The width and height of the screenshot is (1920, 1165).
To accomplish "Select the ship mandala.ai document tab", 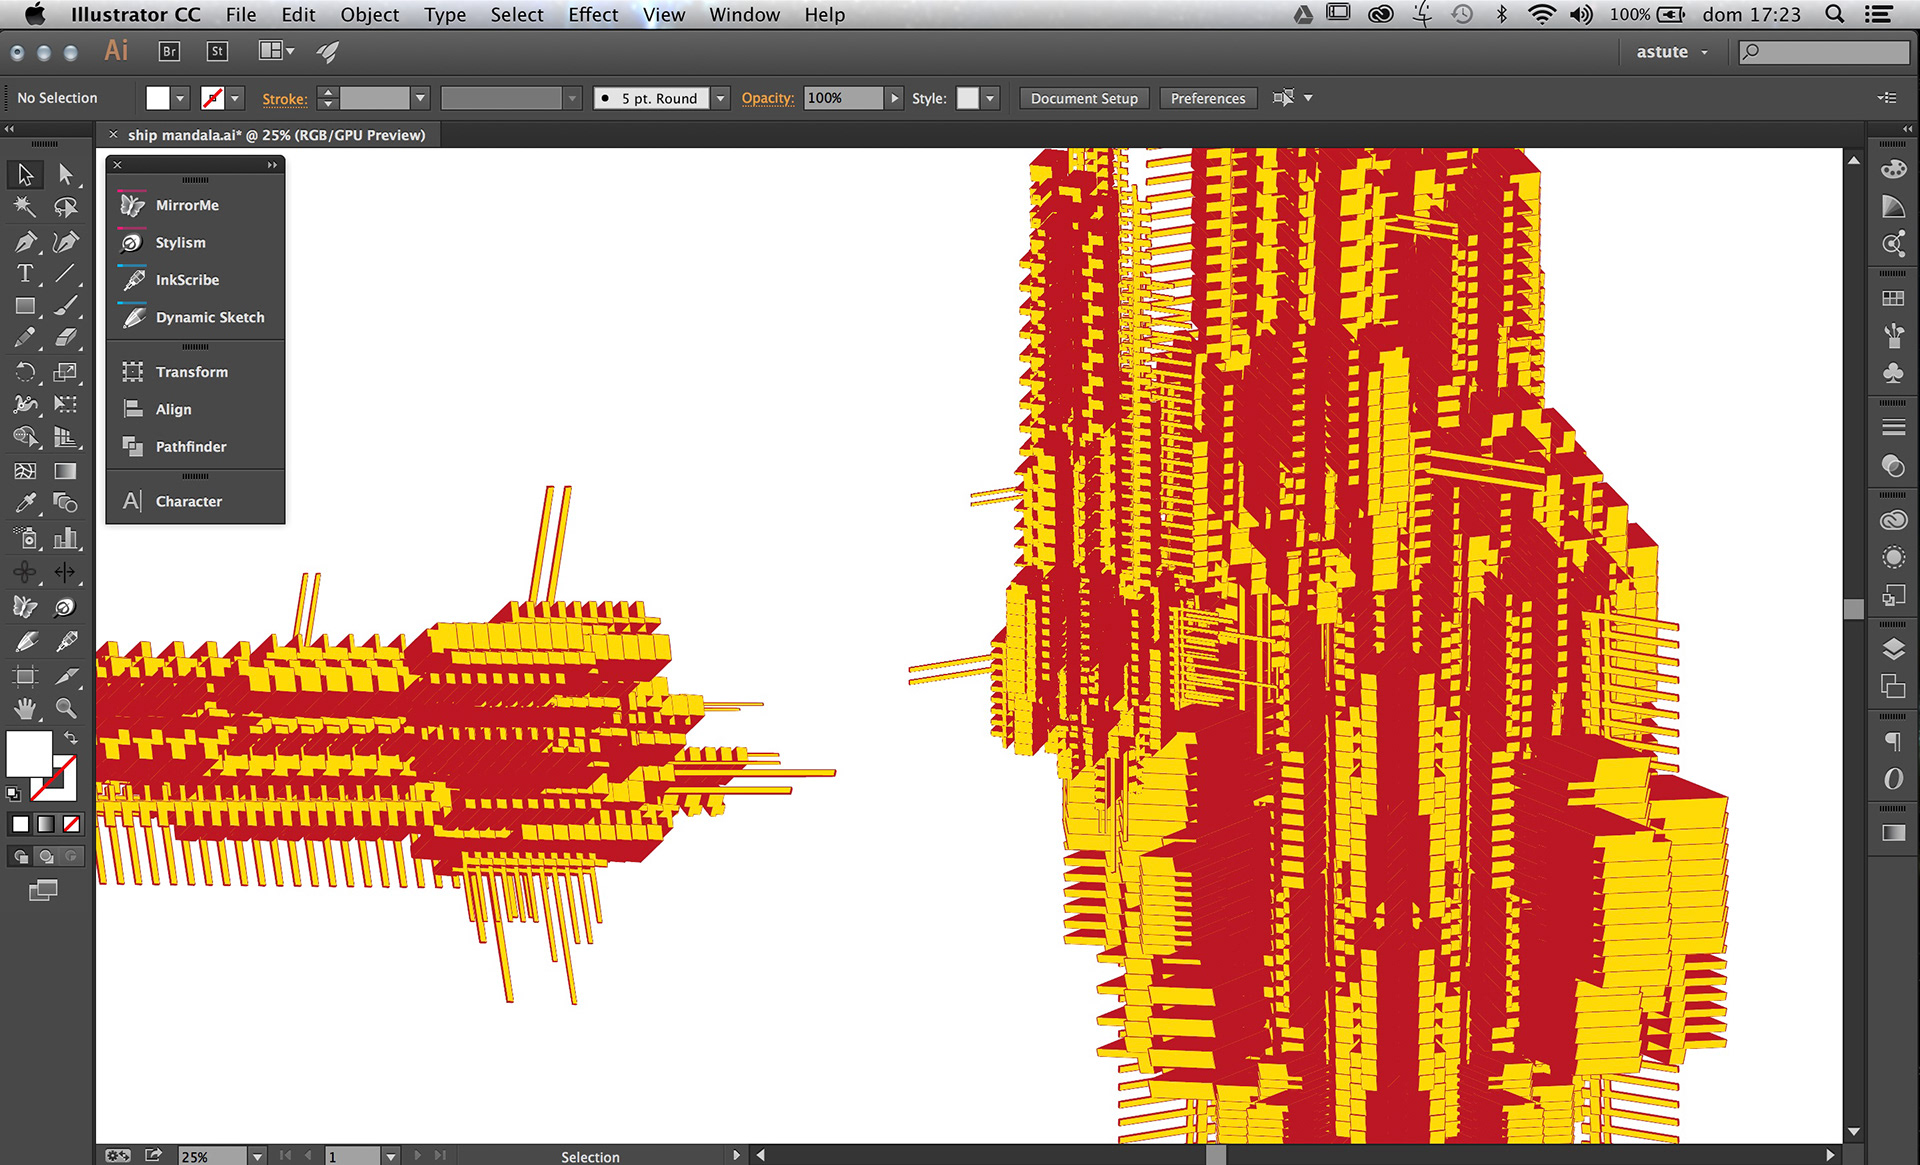I will point(275,135).
